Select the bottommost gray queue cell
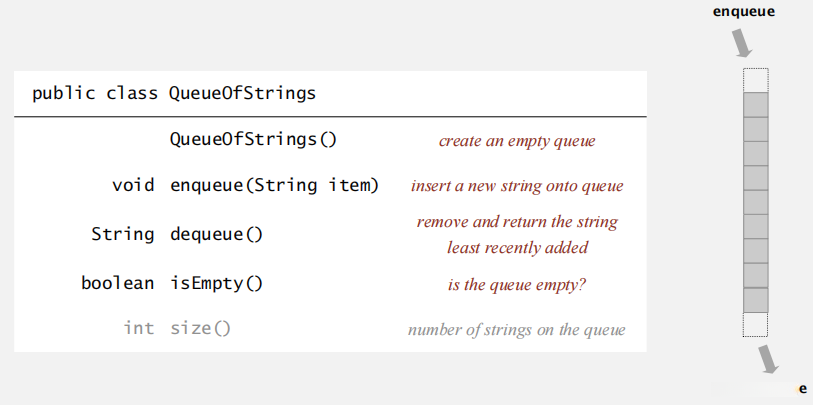Screen dimensions: 813x405 click(x=755, y=299)
